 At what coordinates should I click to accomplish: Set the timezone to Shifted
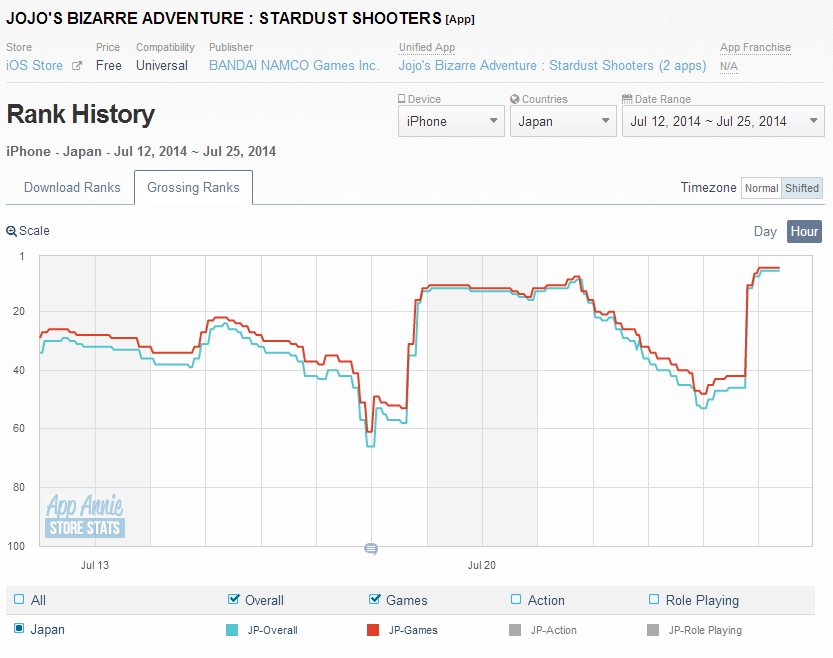(x=802, y=188)
